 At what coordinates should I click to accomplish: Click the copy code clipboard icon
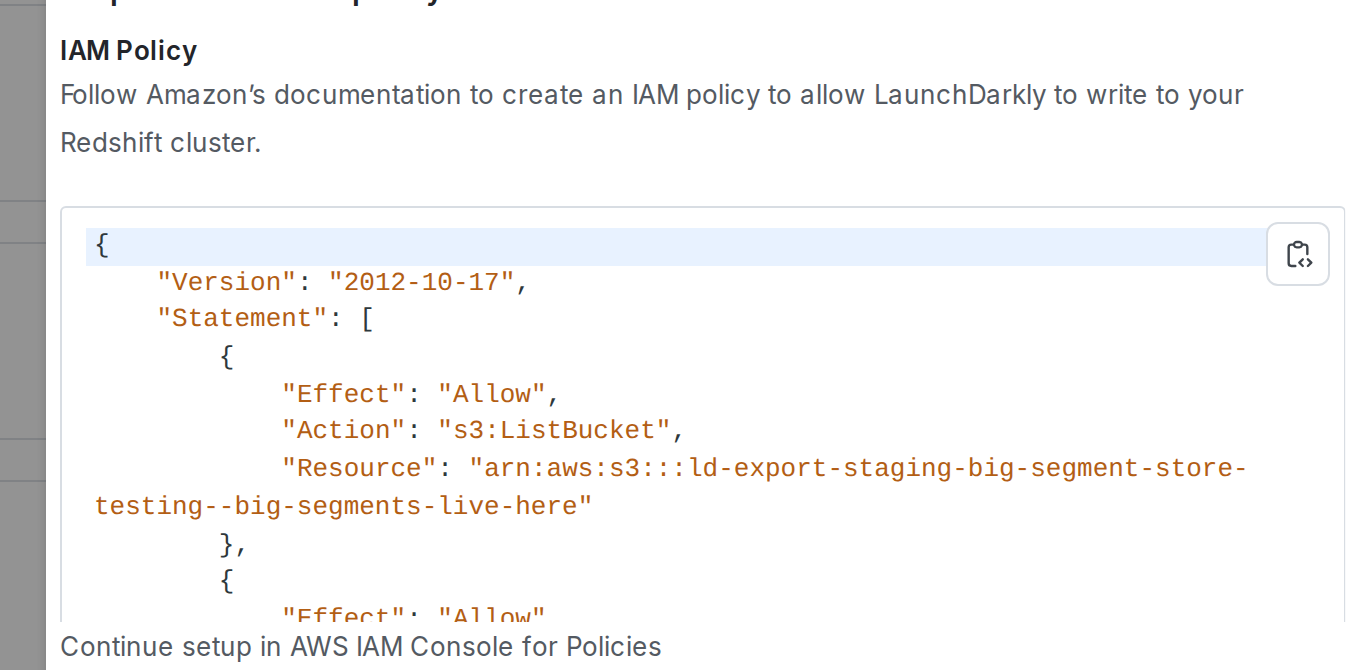point(1297,255)
